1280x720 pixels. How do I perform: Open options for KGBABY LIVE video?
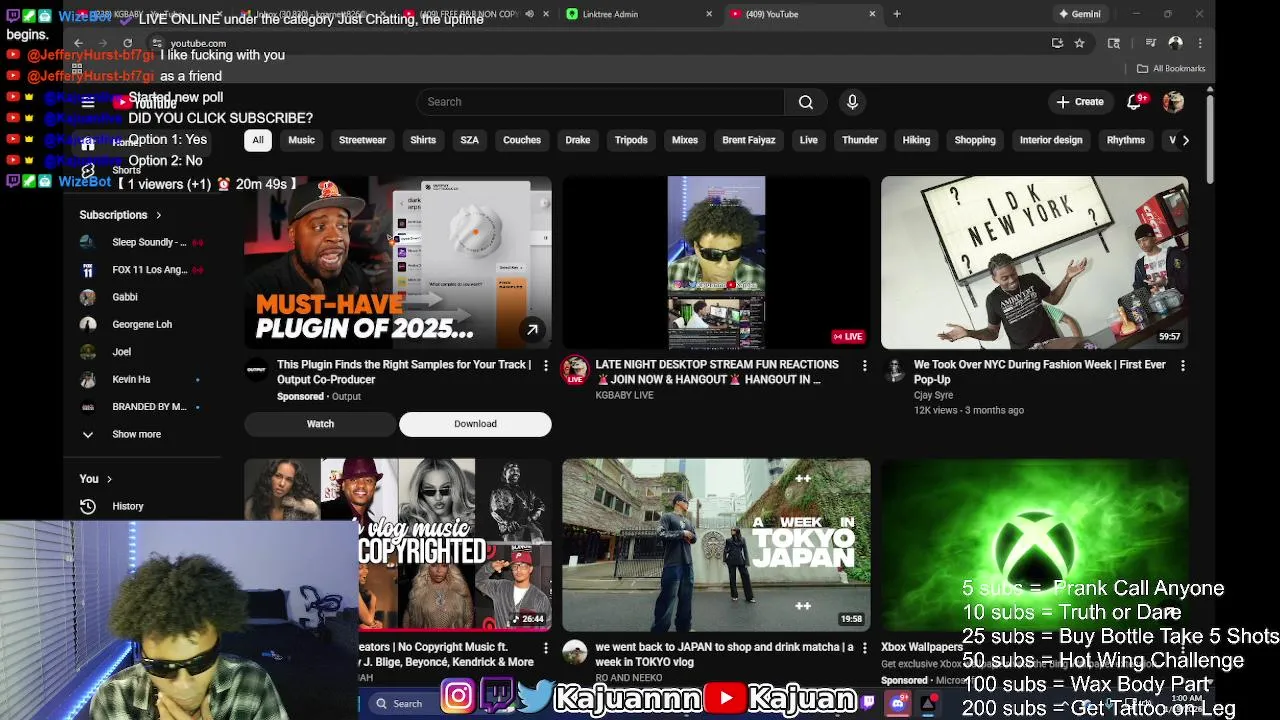864,366
